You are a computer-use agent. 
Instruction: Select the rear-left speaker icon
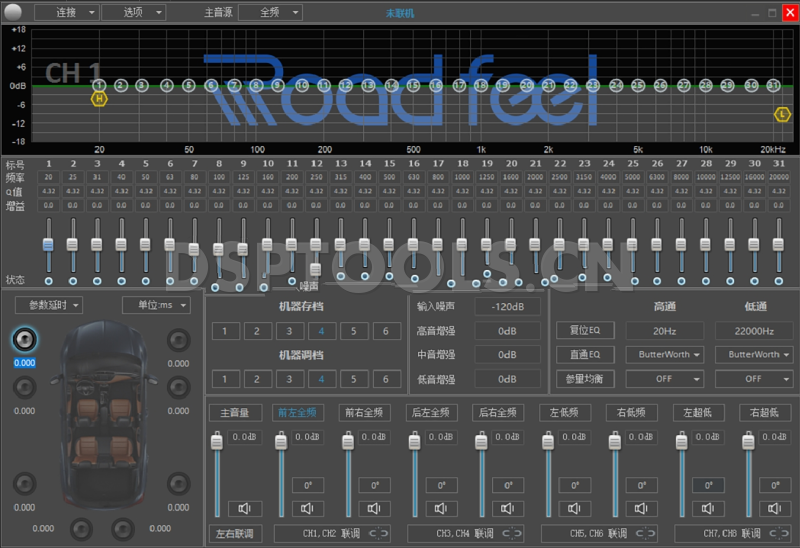coord(24,483)
